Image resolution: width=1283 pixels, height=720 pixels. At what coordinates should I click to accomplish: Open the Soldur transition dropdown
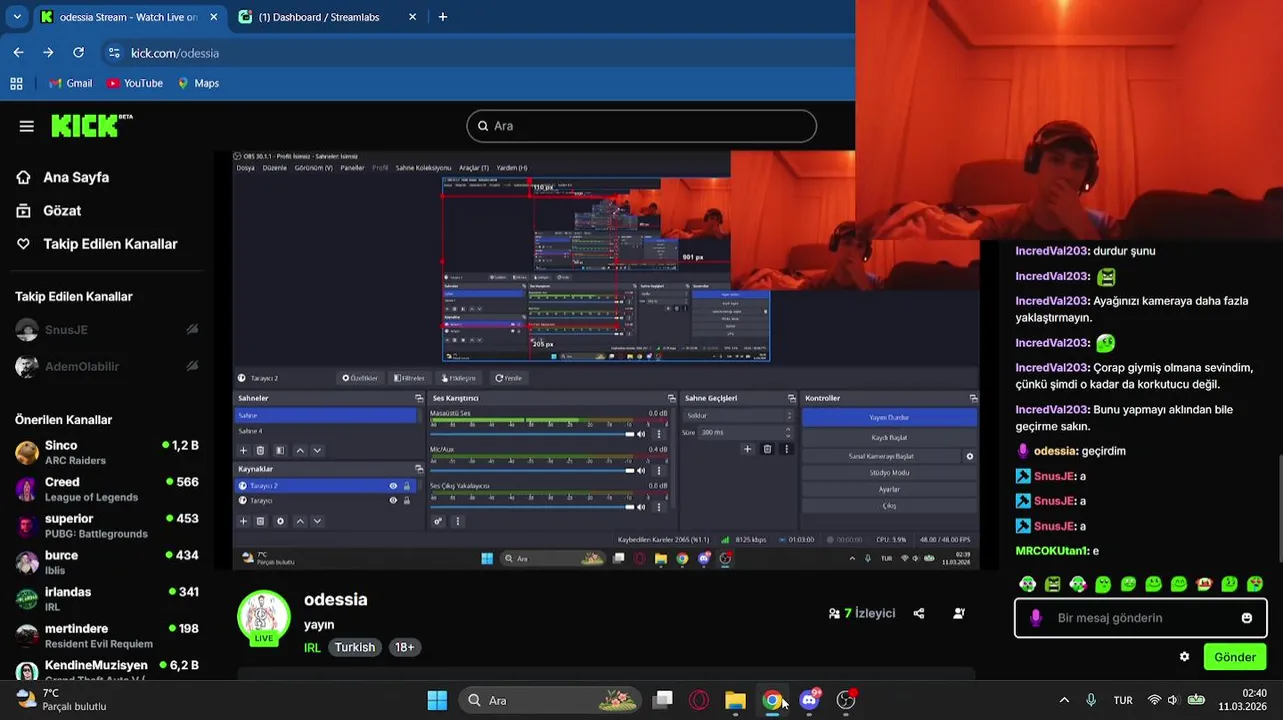coord(739,415)
